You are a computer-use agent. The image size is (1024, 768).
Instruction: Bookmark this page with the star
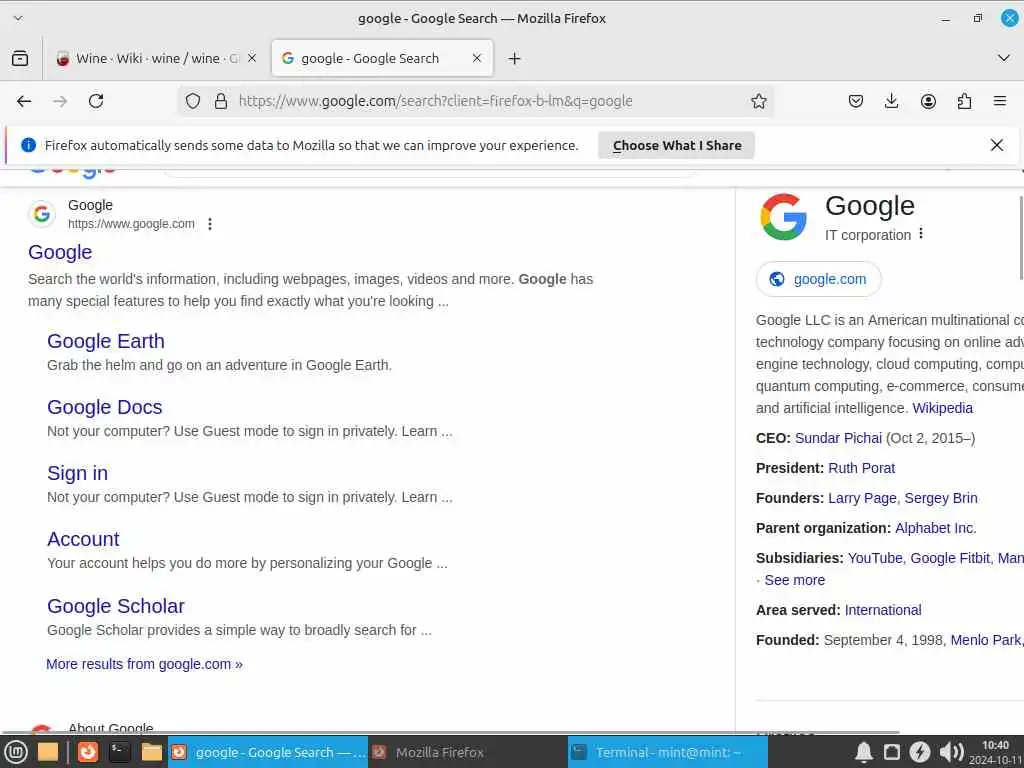pos(758,101)
